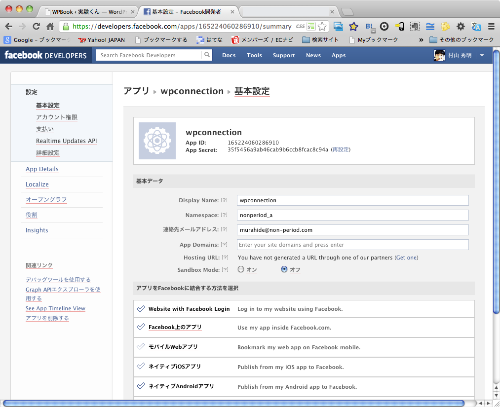
Task: Open Insights in sidebar
Action: coord(37,230)
